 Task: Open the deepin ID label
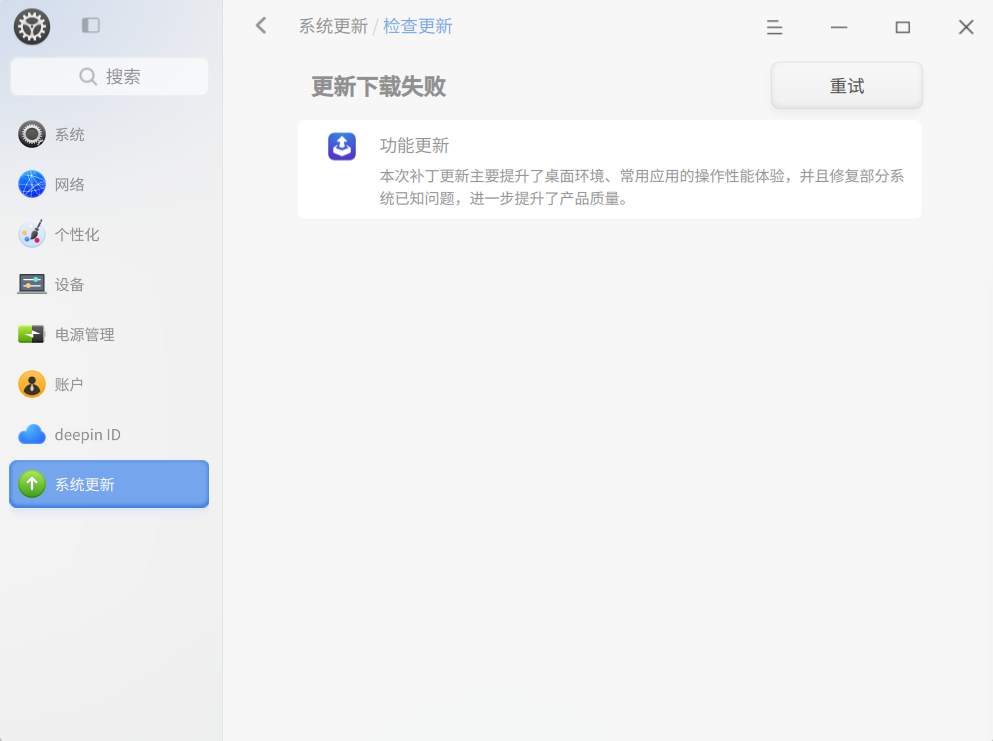click(87, 435)
